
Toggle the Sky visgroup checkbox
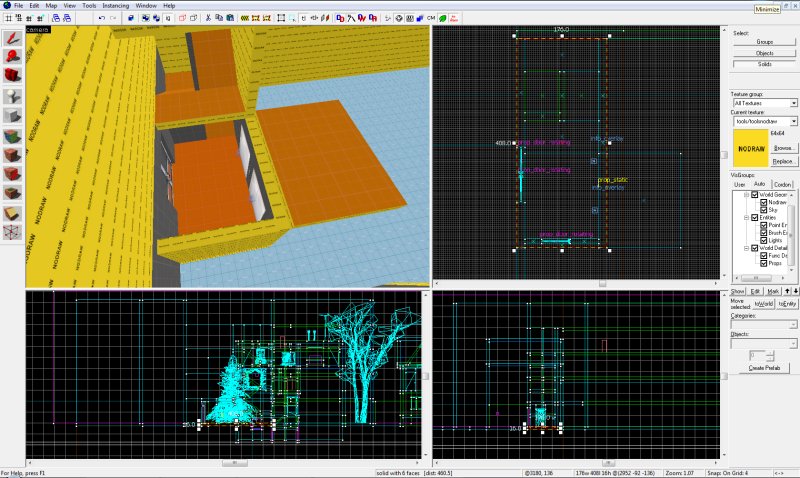tap(764, 210)
